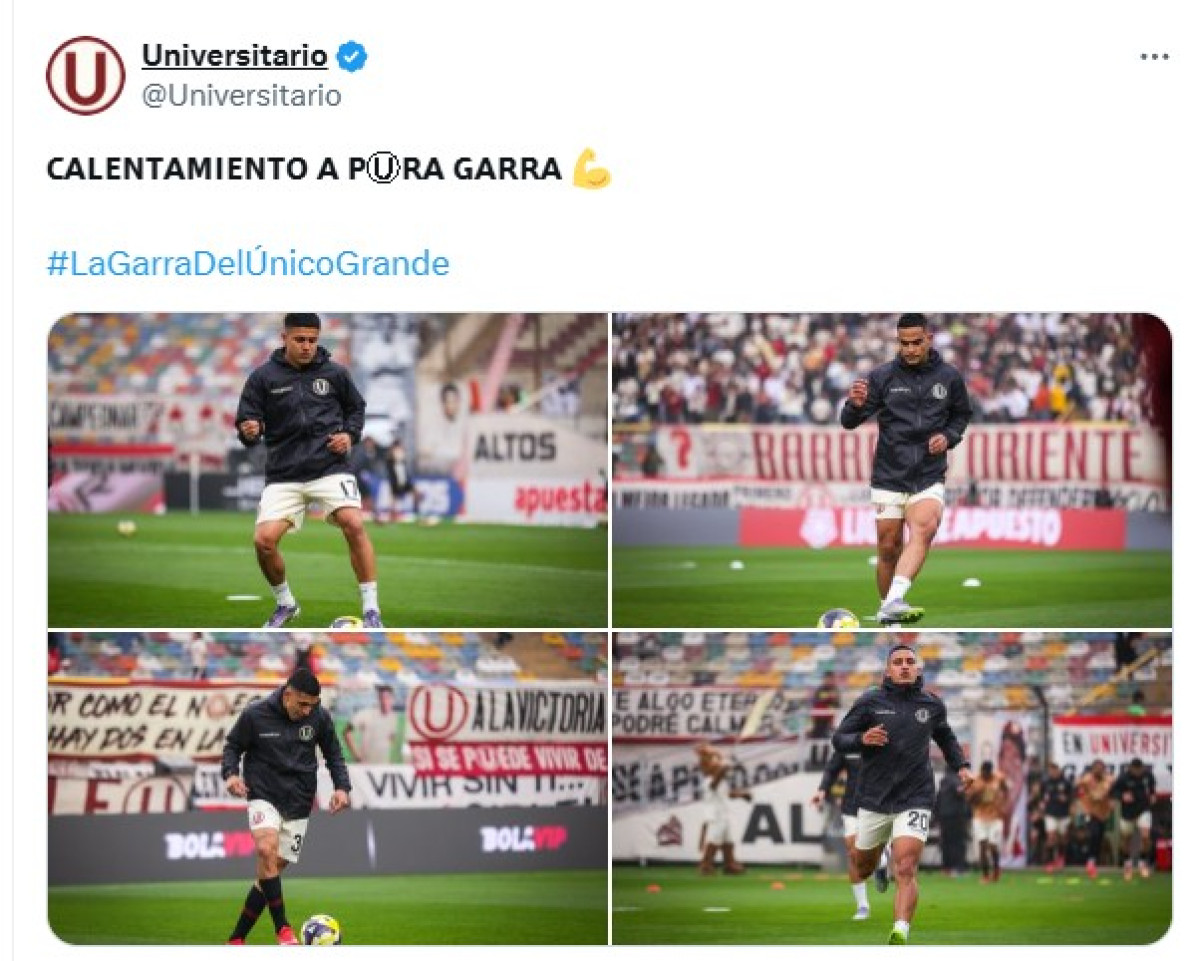The width and height of the screenshot is (1200, 961).
Task: View photo of player wearing number 17
Action: point(327,470)
